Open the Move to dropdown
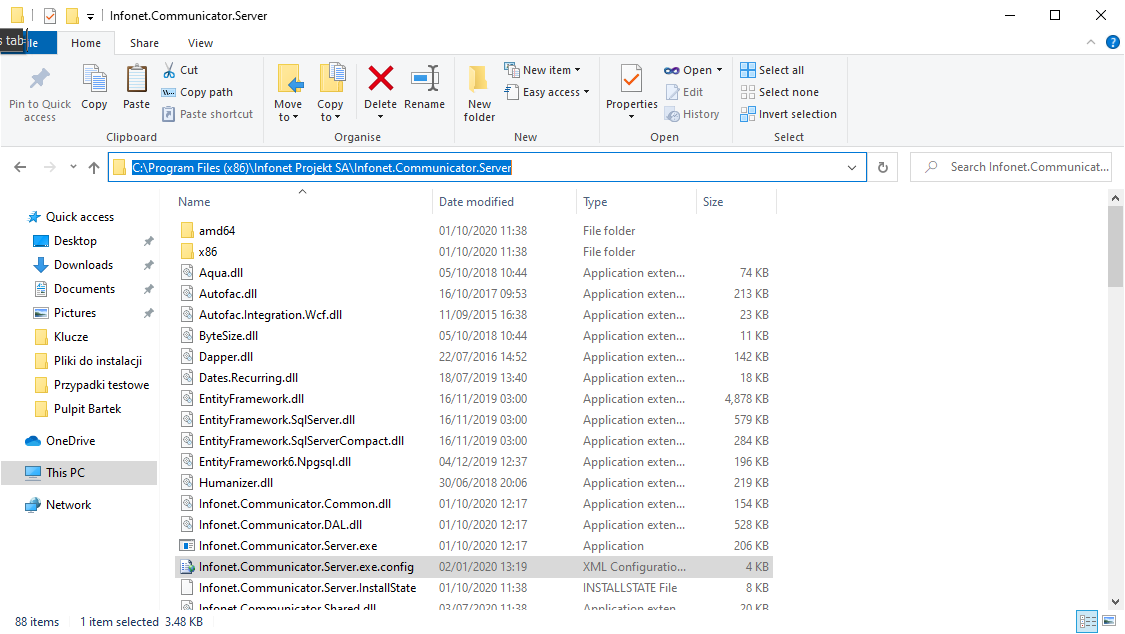The width and height of the screenshot is (1125, 634). tap(288, 93)
